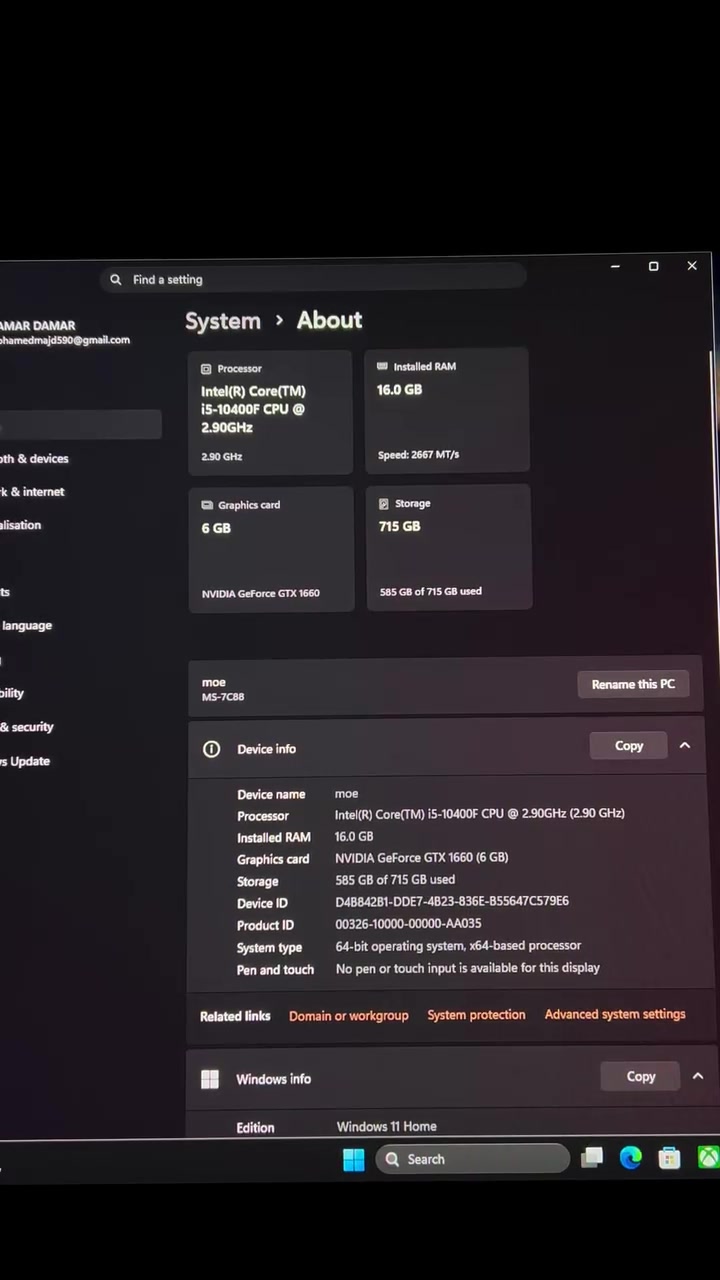Click the Speed: 2667 MT/s text
Image resolution: width=720 pixels, height=1280 pixels.
point(419,455)
